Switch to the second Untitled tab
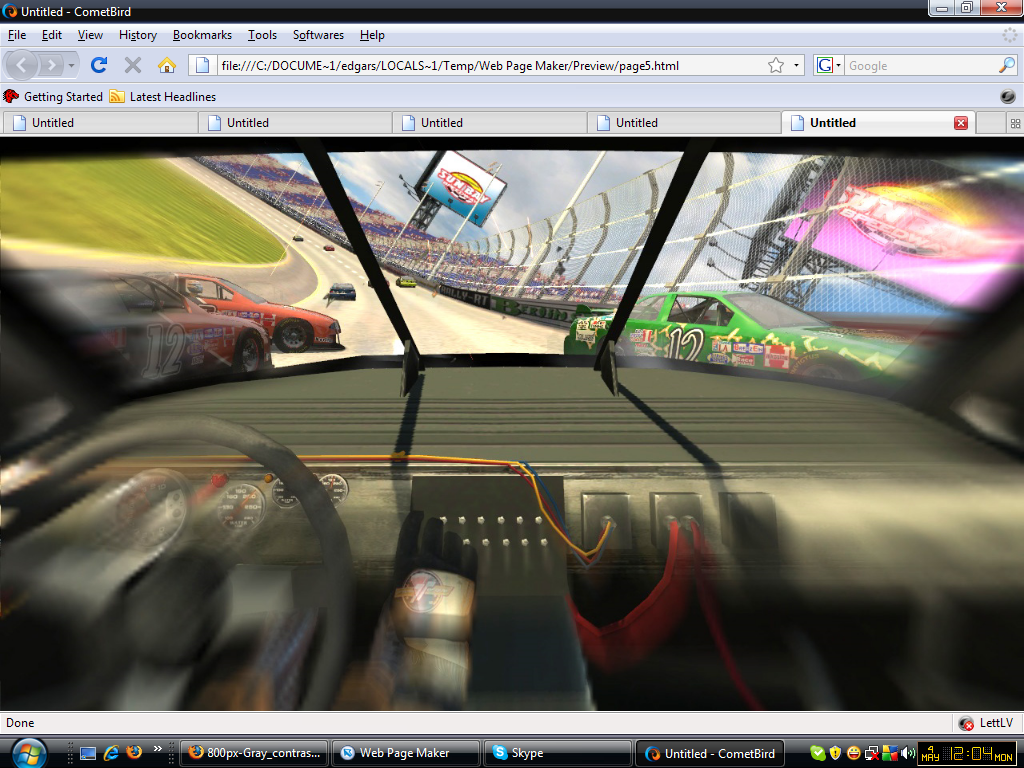Viewport: 1024px width, 768px height. 295,123
